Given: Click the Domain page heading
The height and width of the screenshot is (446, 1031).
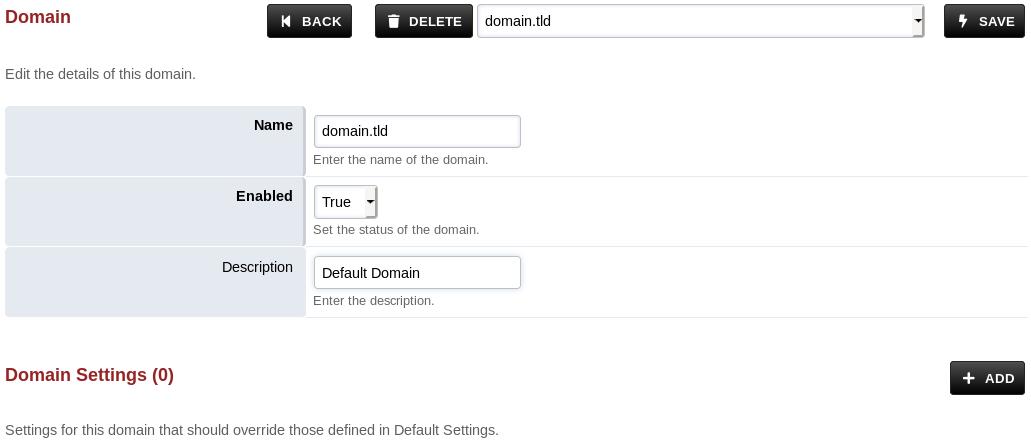Looking at the screenshot, I should [38, 17].
